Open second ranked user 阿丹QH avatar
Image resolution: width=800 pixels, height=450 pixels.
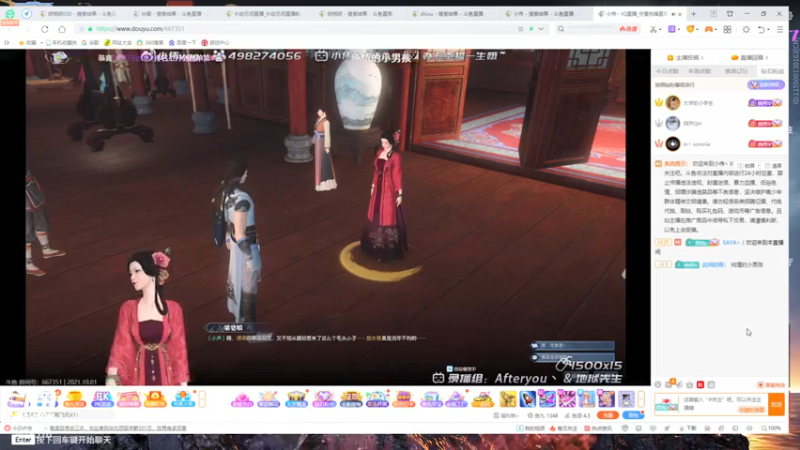click(x=673, y=123)
